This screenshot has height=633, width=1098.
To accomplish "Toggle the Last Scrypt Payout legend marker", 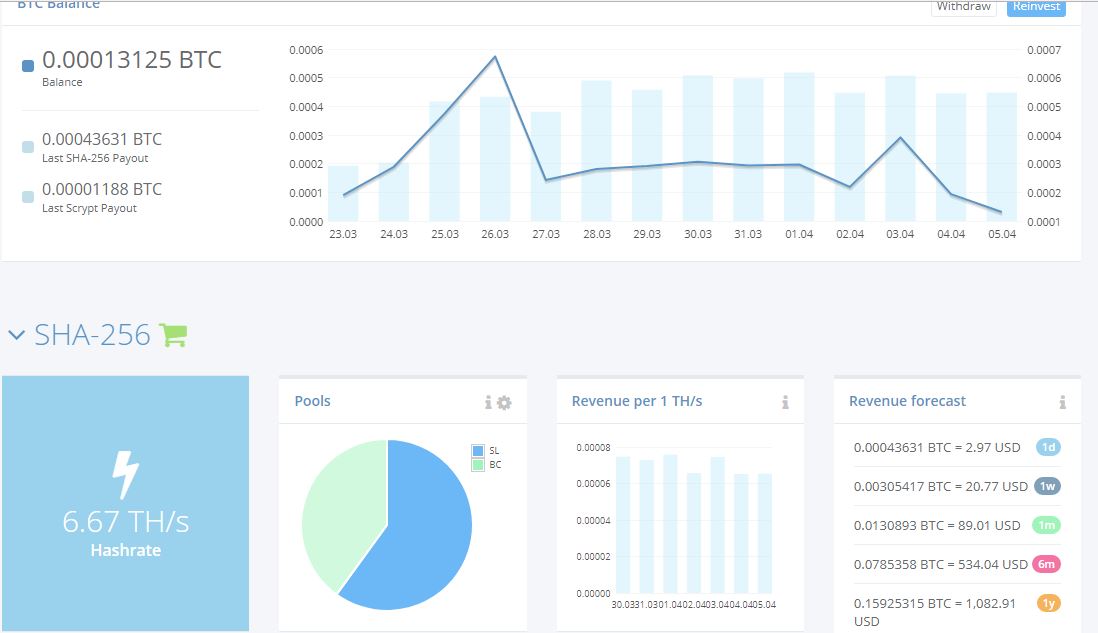I will pyautogui.click(x=28, y=197).
